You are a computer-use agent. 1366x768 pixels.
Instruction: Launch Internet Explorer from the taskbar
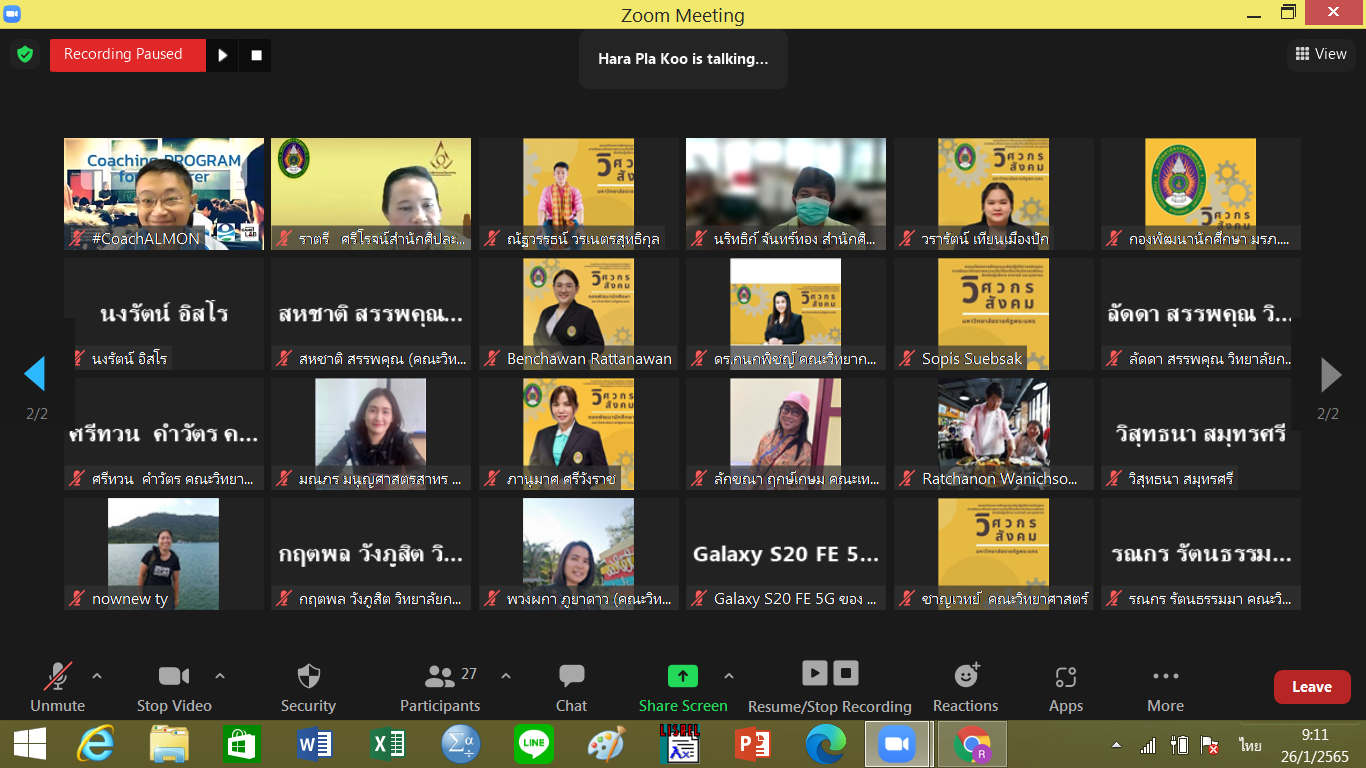click(96, 744)
